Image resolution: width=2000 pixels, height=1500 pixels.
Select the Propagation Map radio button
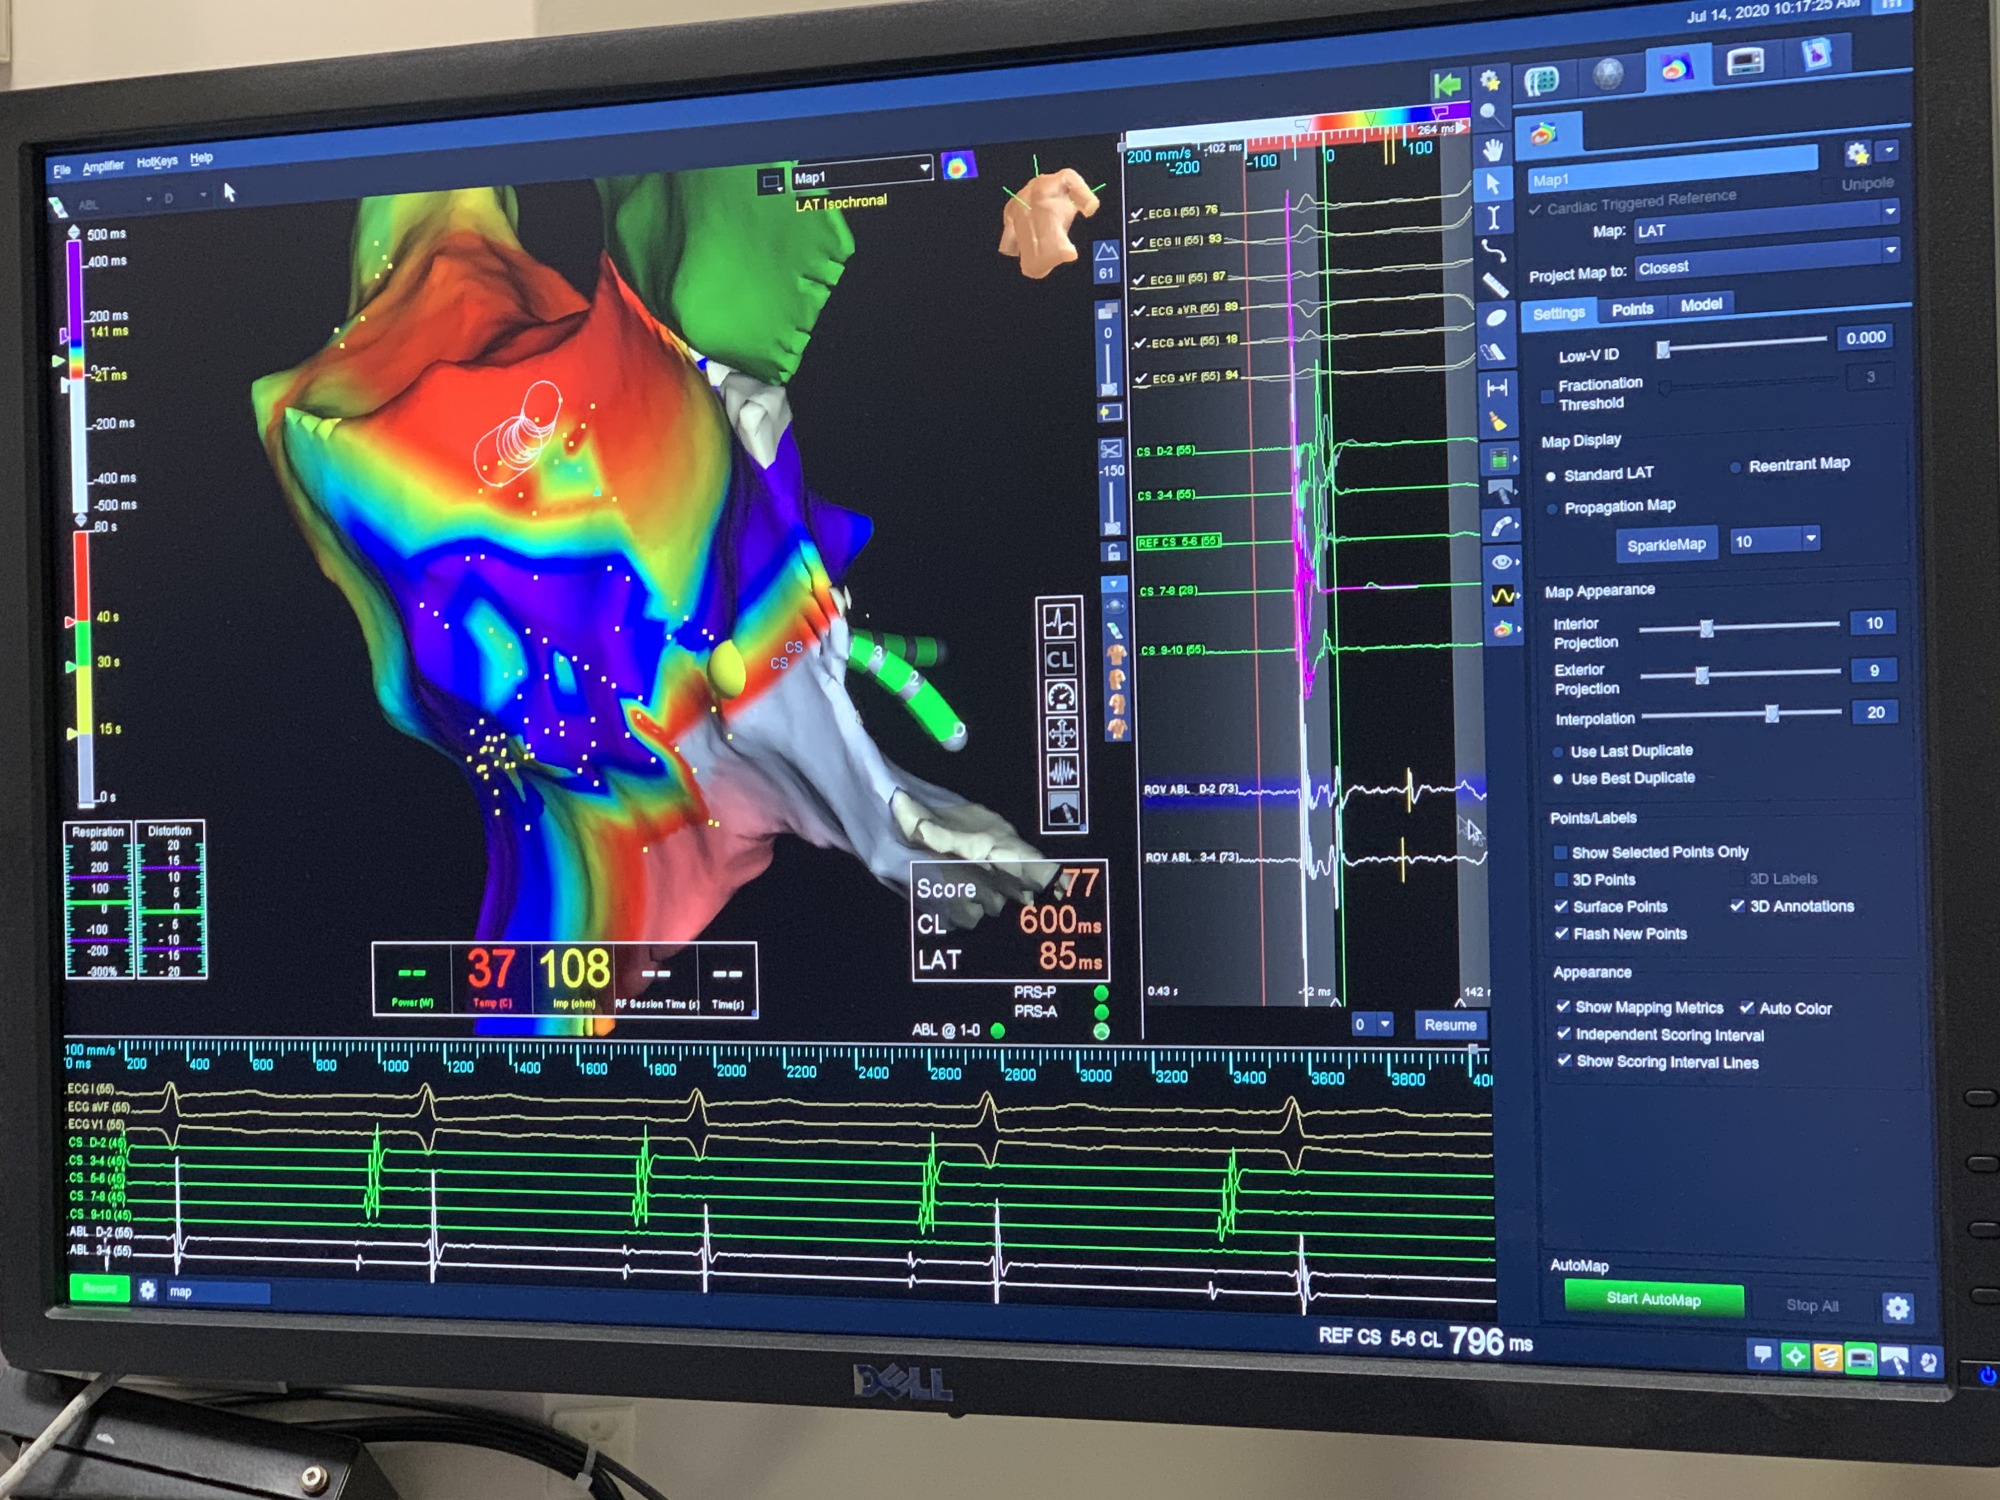(x=1552, y=509)
